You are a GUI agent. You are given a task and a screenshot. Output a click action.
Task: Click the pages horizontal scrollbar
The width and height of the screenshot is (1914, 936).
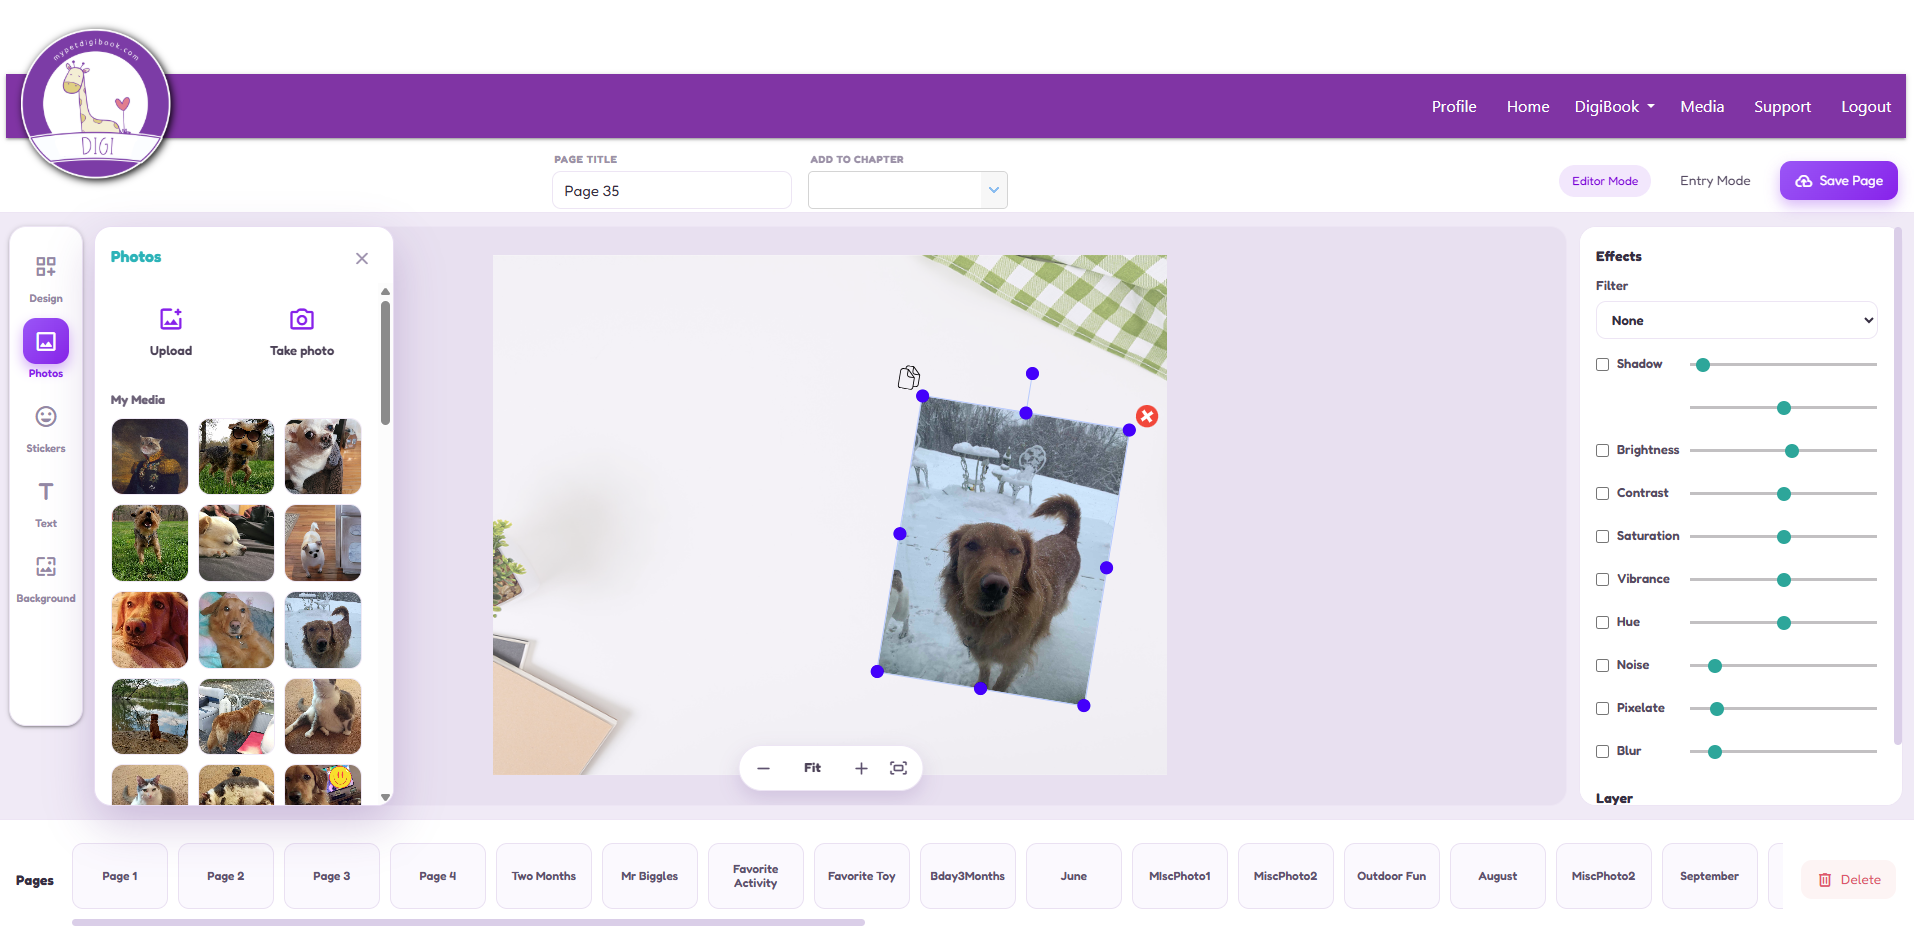468,922
